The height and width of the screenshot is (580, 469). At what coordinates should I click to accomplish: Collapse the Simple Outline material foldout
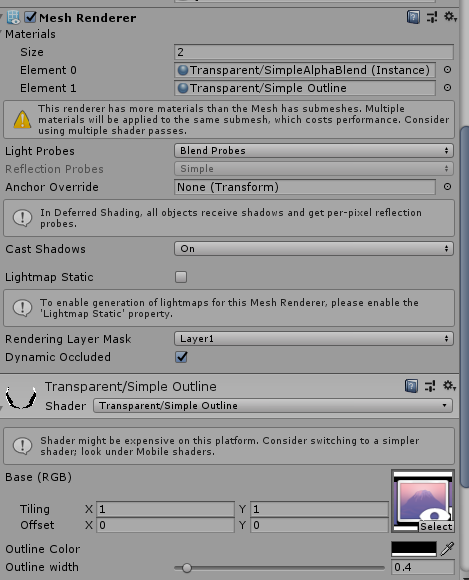tap(1, 408)
